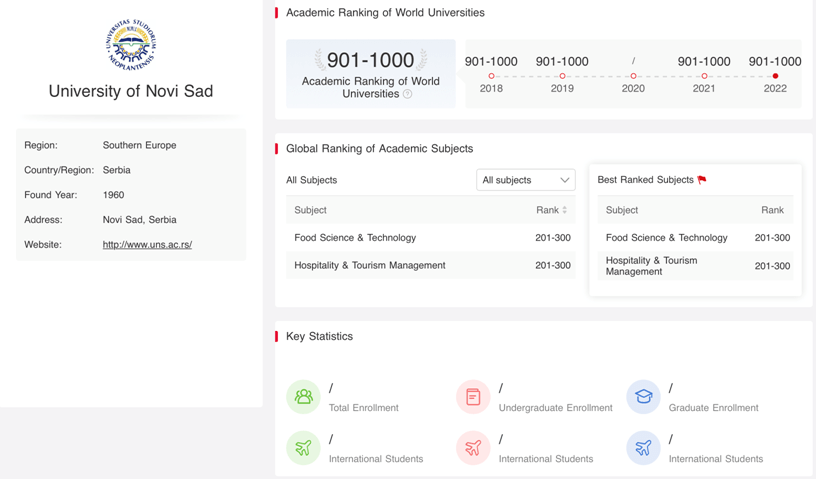Open the http://www.uns.ac.rs/ website link
The image size is (816, 479).
(x=147, y=244)
